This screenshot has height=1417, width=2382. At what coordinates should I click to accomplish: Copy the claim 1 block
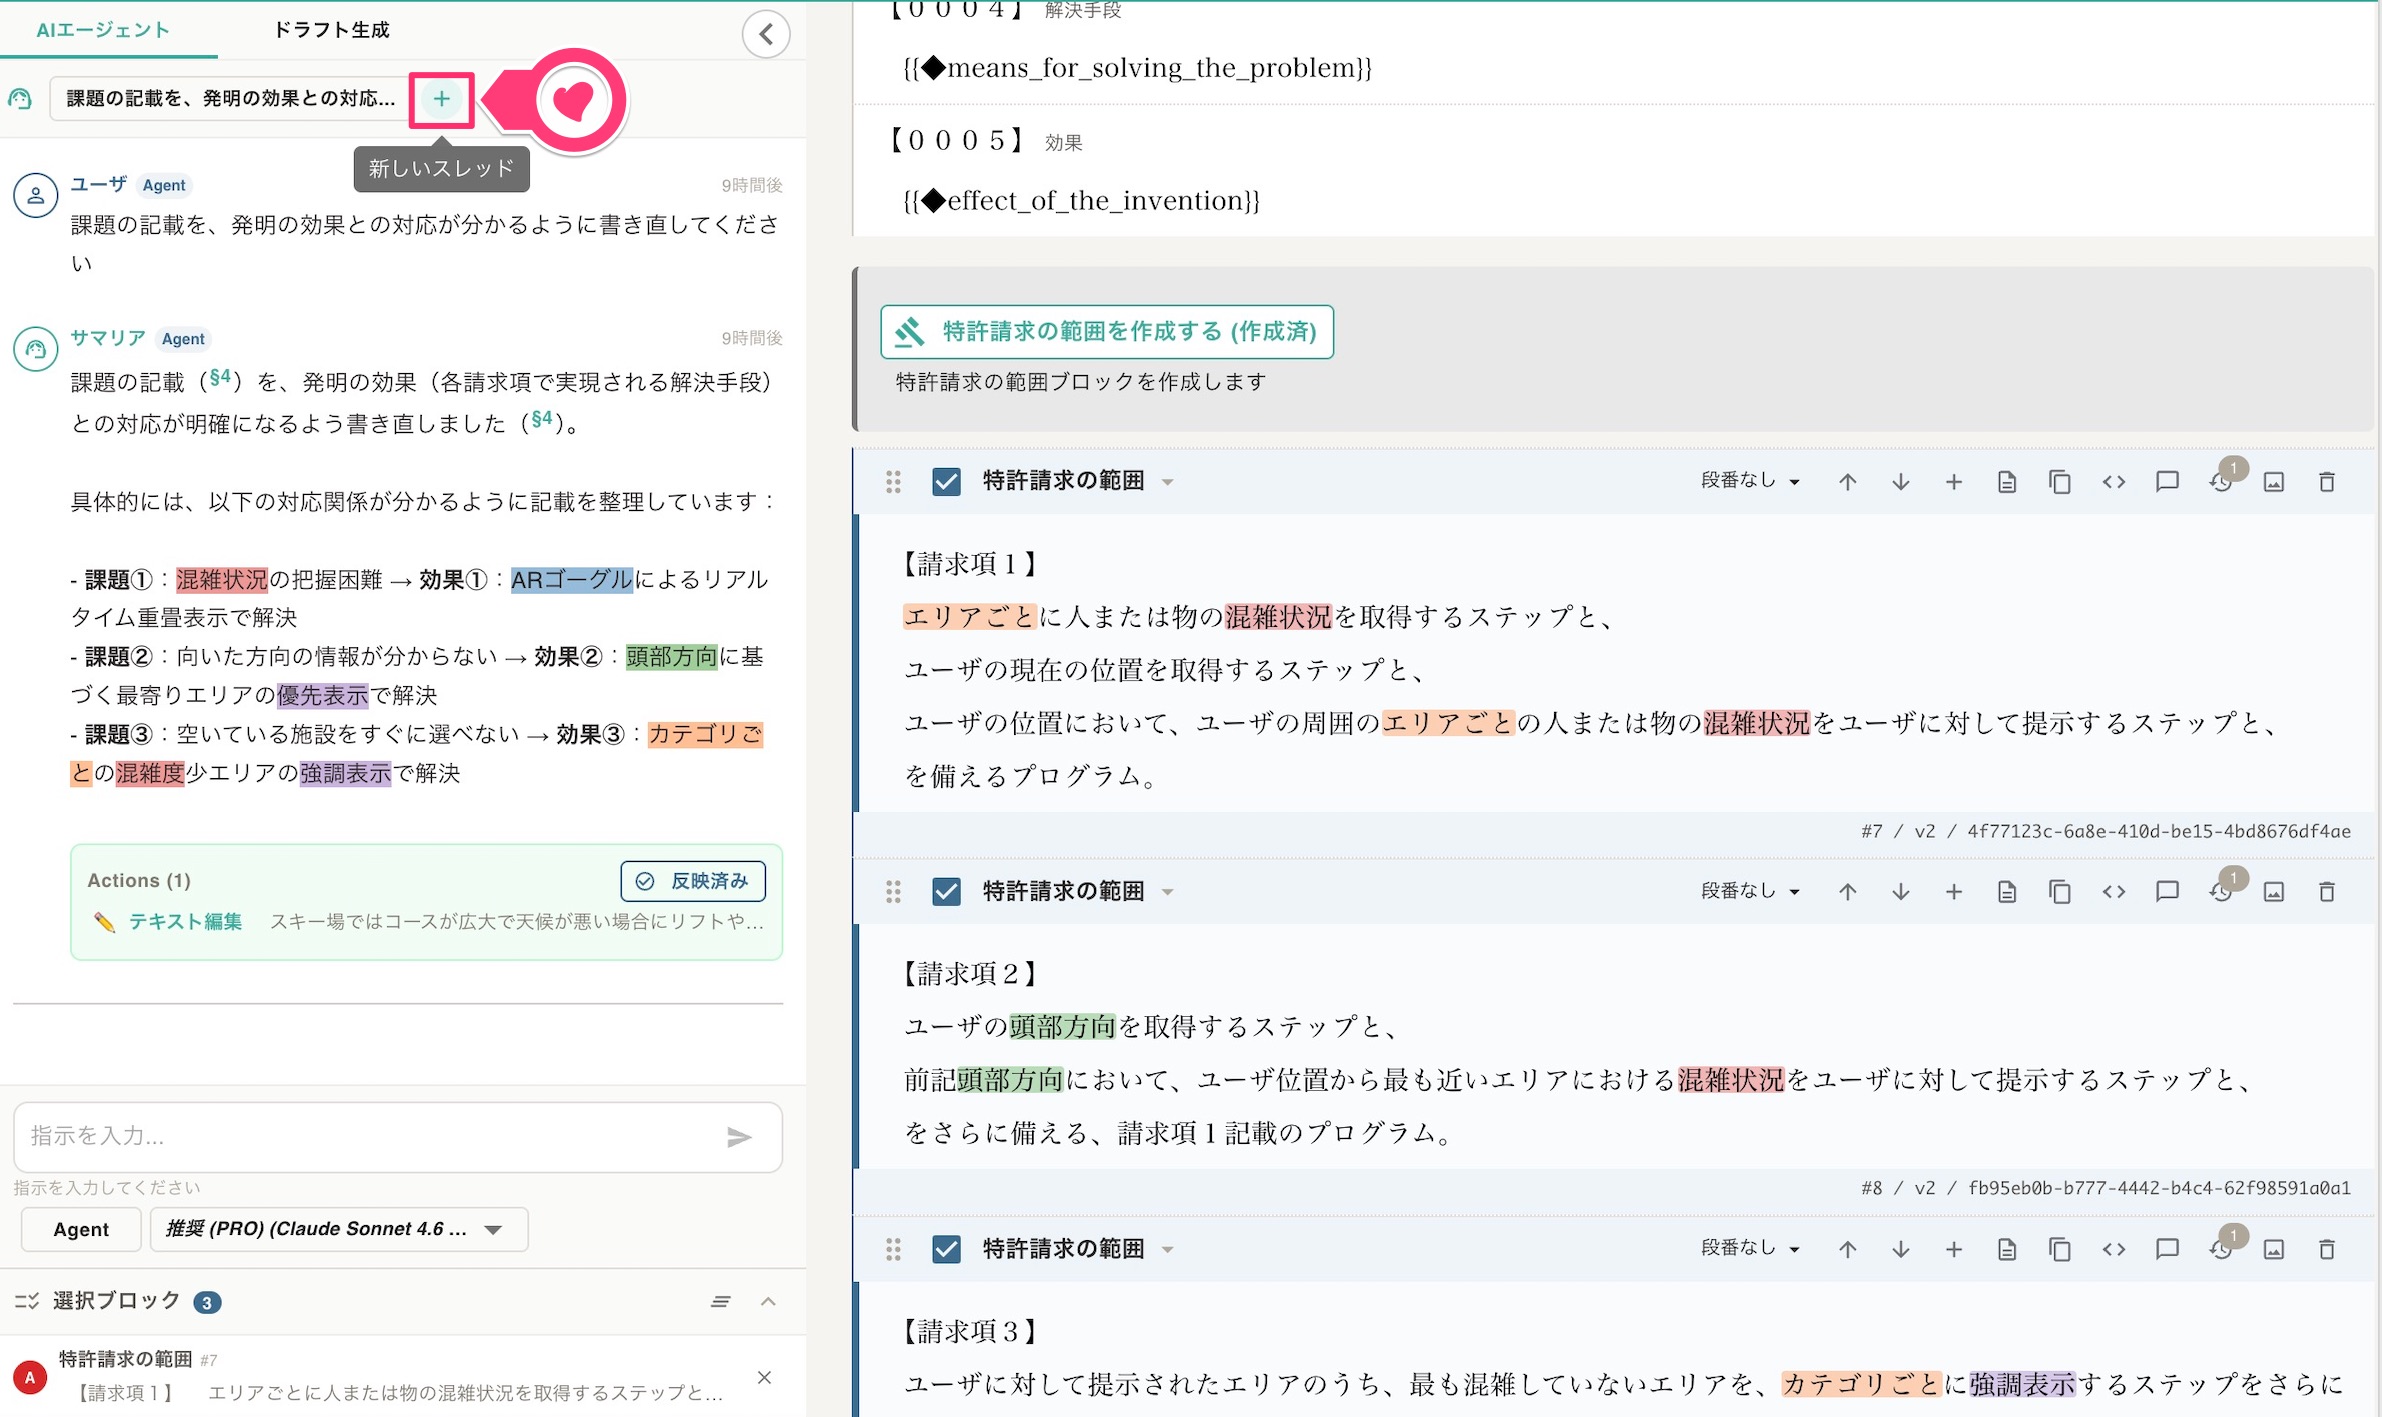click(x=2059, y=483)
